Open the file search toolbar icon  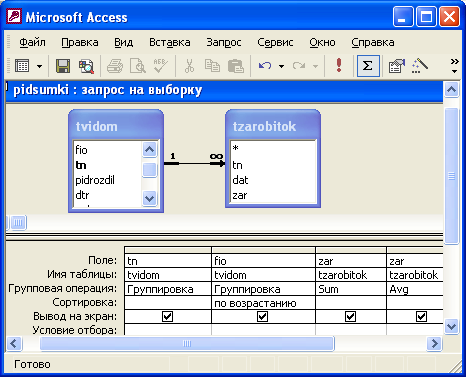tap(86, 66)
